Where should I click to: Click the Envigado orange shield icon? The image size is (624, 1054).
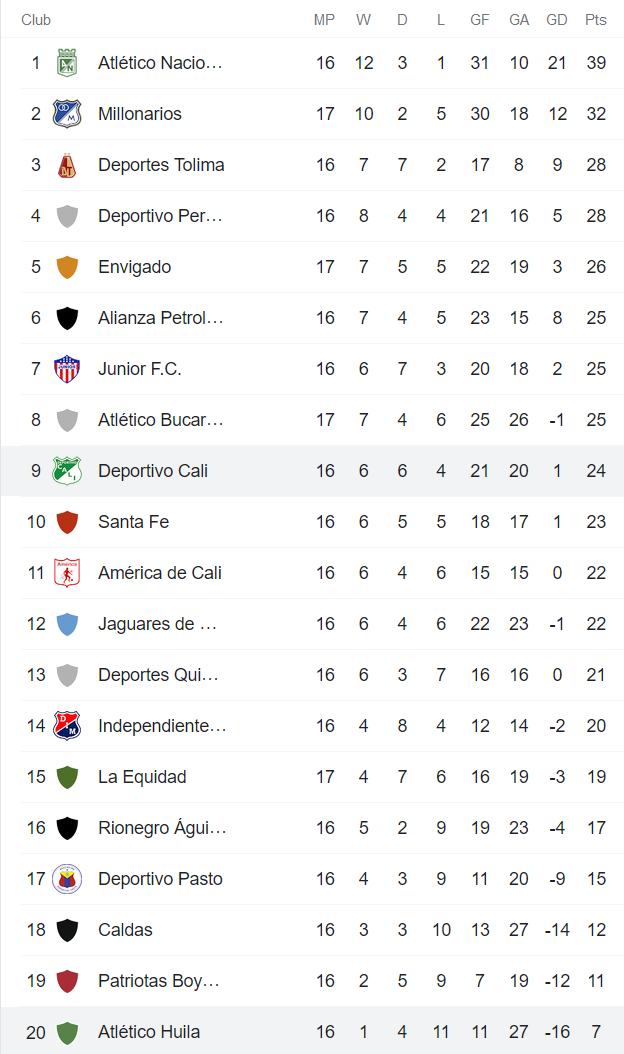(x=68, y=266)
